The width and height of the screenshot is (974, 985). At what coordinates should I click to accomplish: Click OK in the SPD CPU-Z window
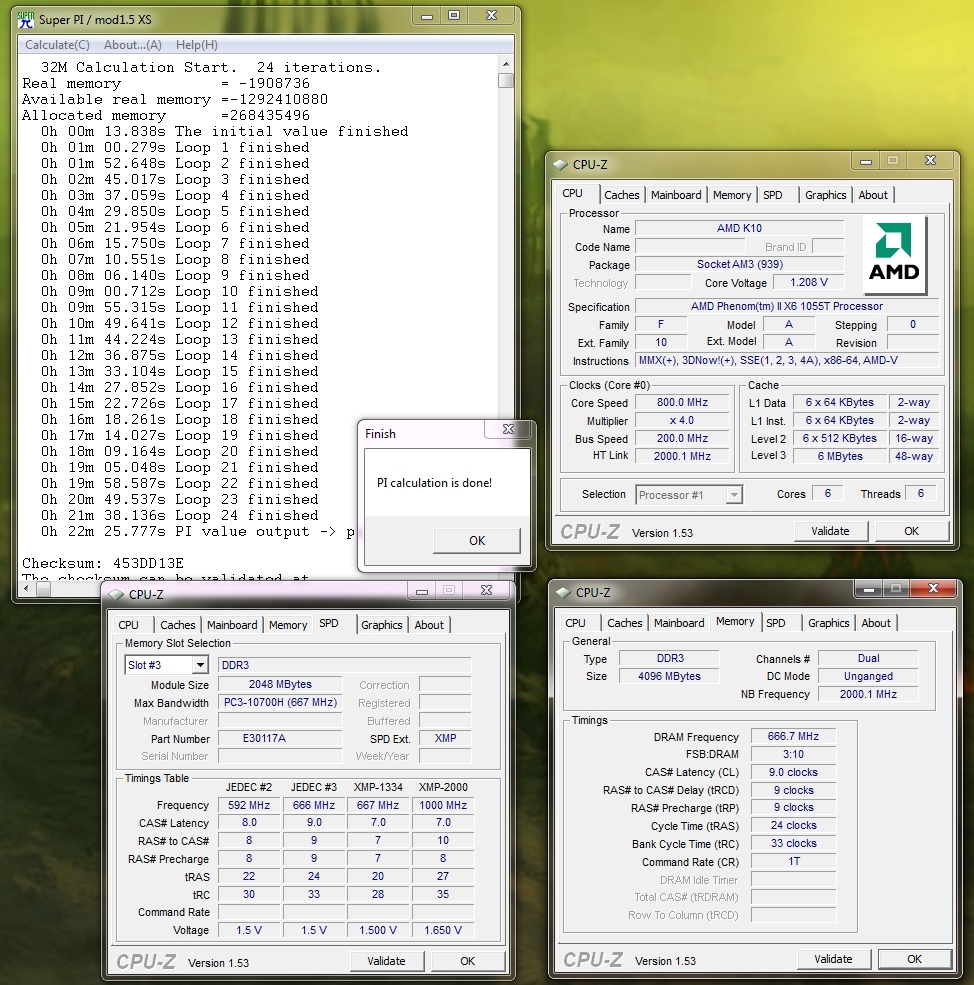467,961
